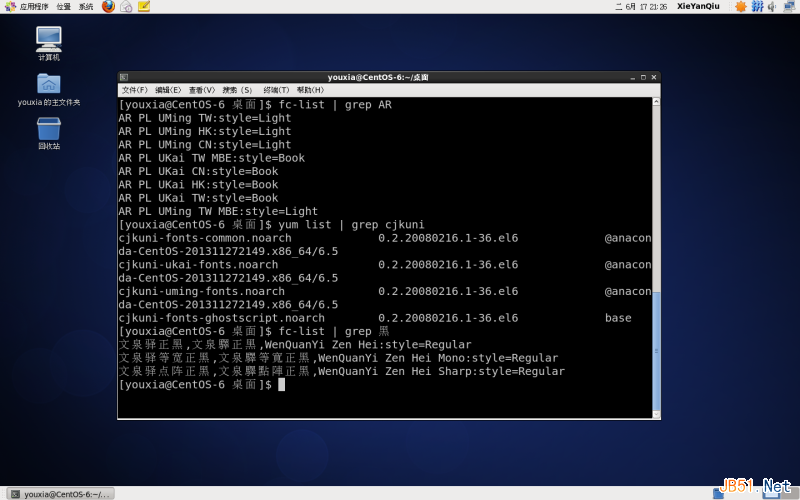The height and width of the screenshot is (500, 800).
Task: Open the 计算机 desktop icon
Action: [x=48, y=40]
